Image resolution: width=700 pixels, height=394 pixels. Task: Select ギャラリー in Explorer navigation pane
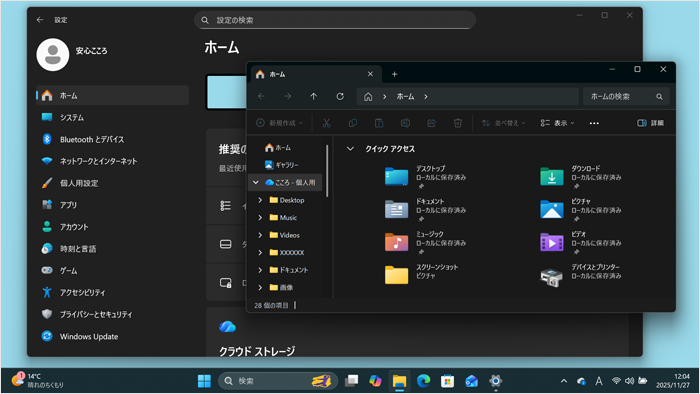[281, 165]
